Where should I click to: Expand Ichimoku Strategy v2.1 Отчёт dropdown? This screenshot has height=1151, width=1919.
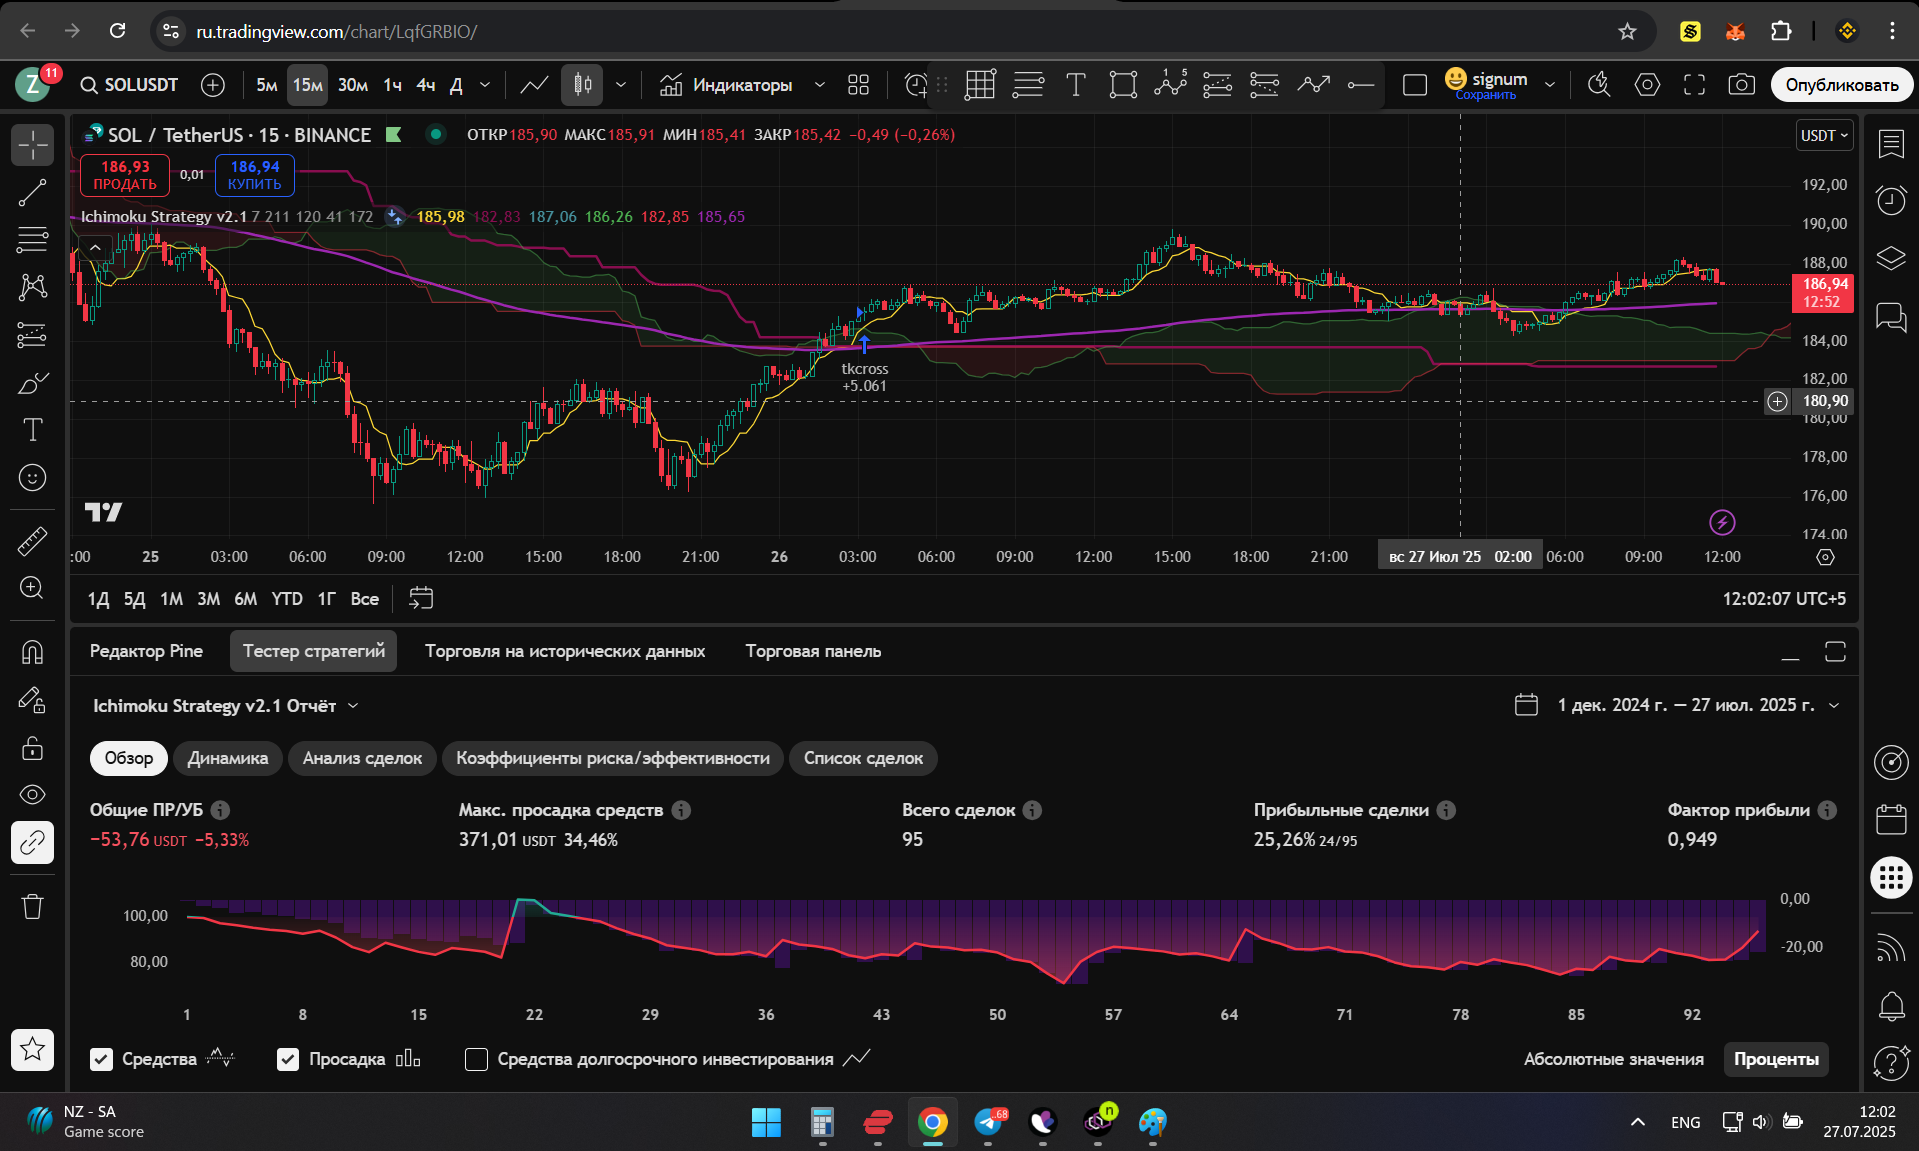(226, 706)
